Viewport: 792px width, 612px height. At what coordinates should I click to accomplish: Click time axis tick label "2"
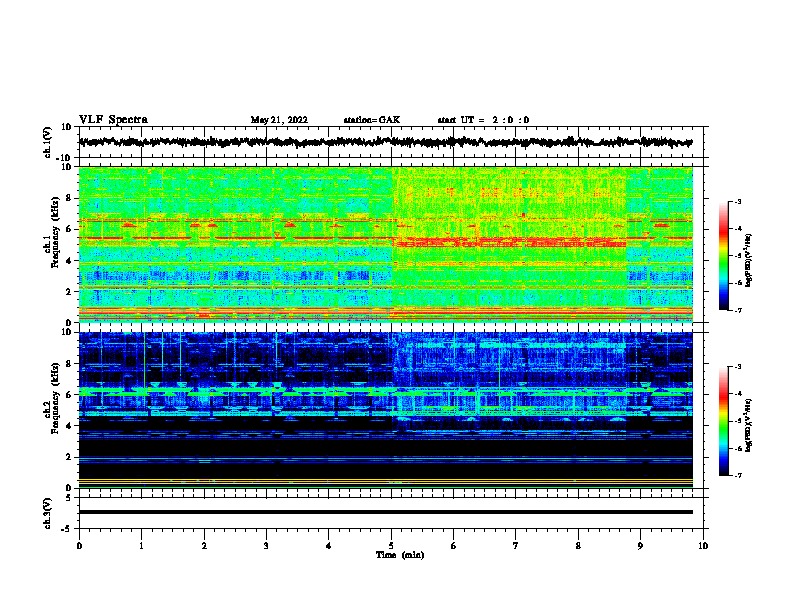[204, 546]
